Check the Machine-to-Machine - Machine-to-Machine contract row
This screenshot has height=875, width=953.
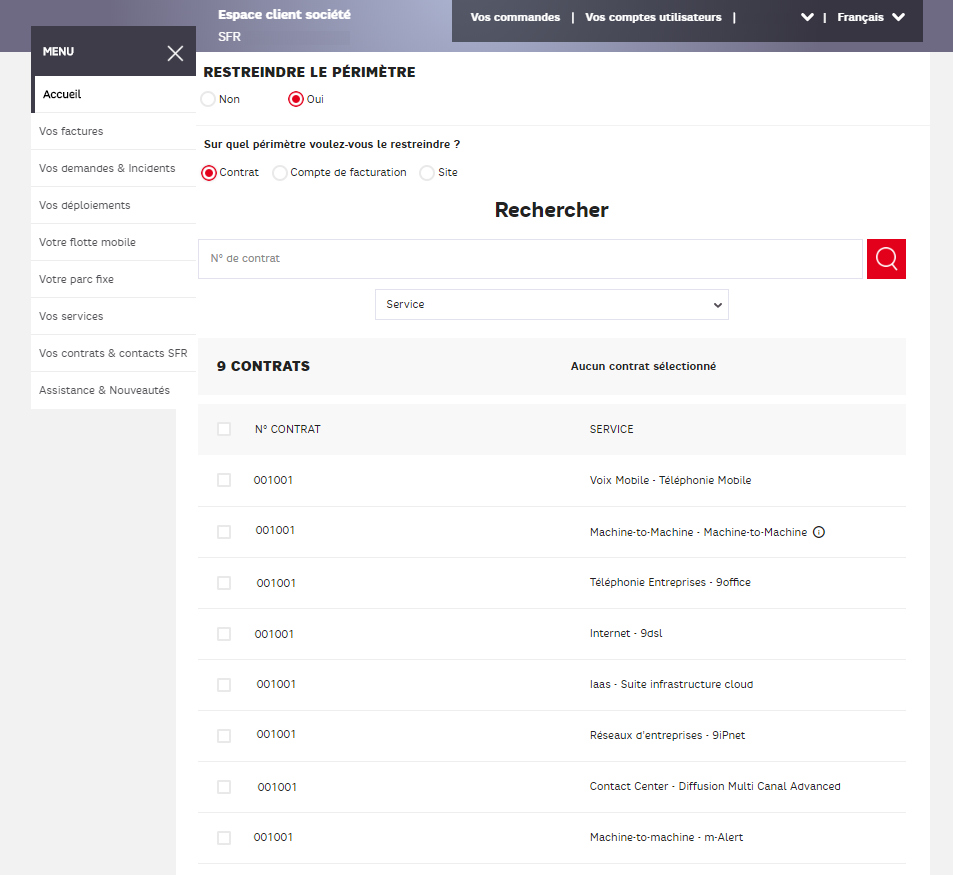click(x=224, y=532)
